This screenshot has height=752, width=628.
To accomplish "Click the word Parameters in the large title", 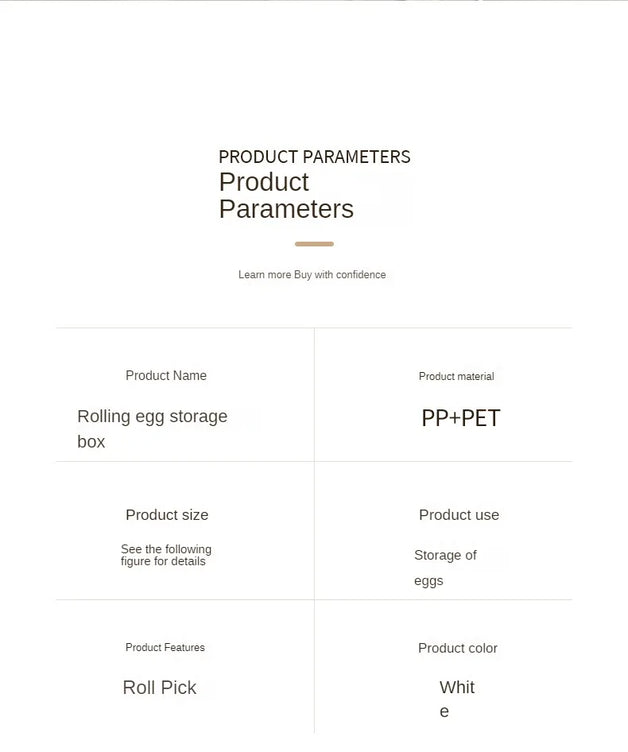I will [x=286, y=209].
